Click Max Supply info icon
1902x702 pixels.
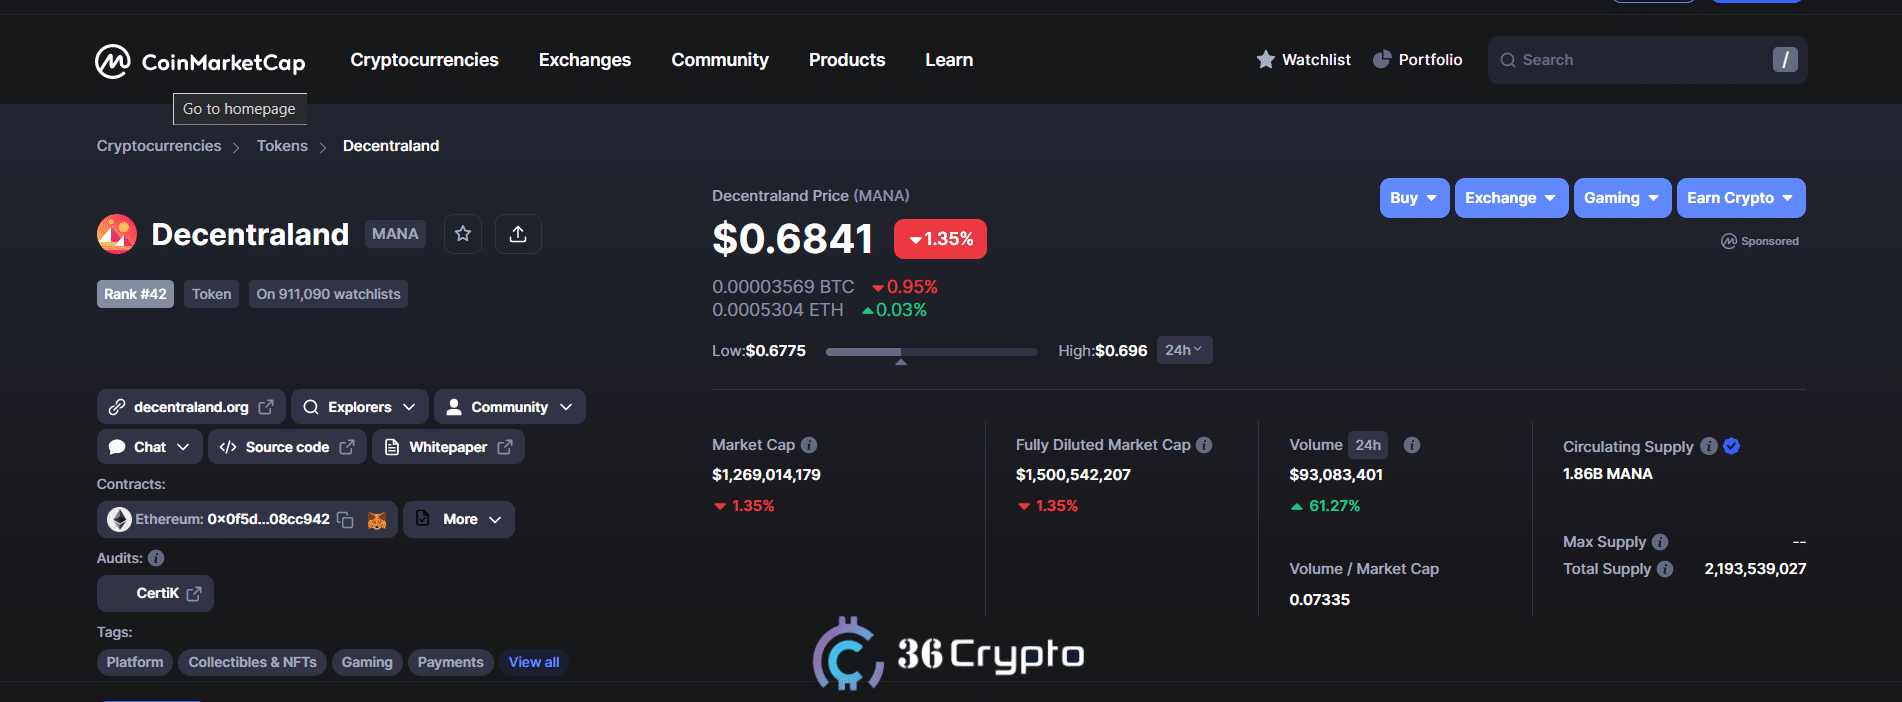(x=1660, y=542)
